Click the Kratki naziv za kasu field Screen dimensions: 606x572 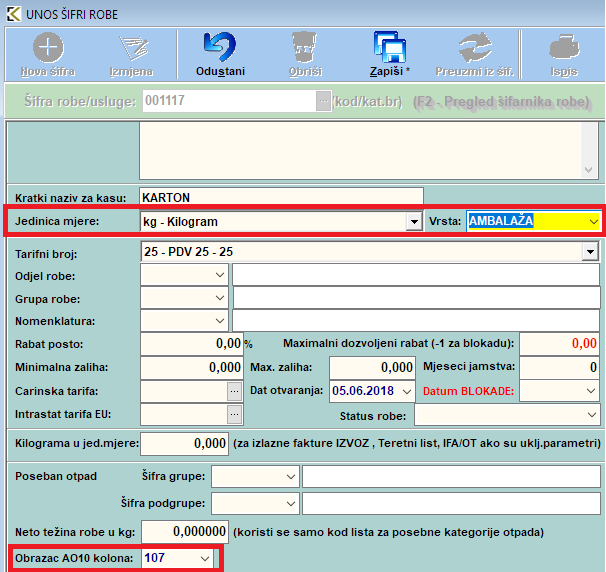point(281,197)
